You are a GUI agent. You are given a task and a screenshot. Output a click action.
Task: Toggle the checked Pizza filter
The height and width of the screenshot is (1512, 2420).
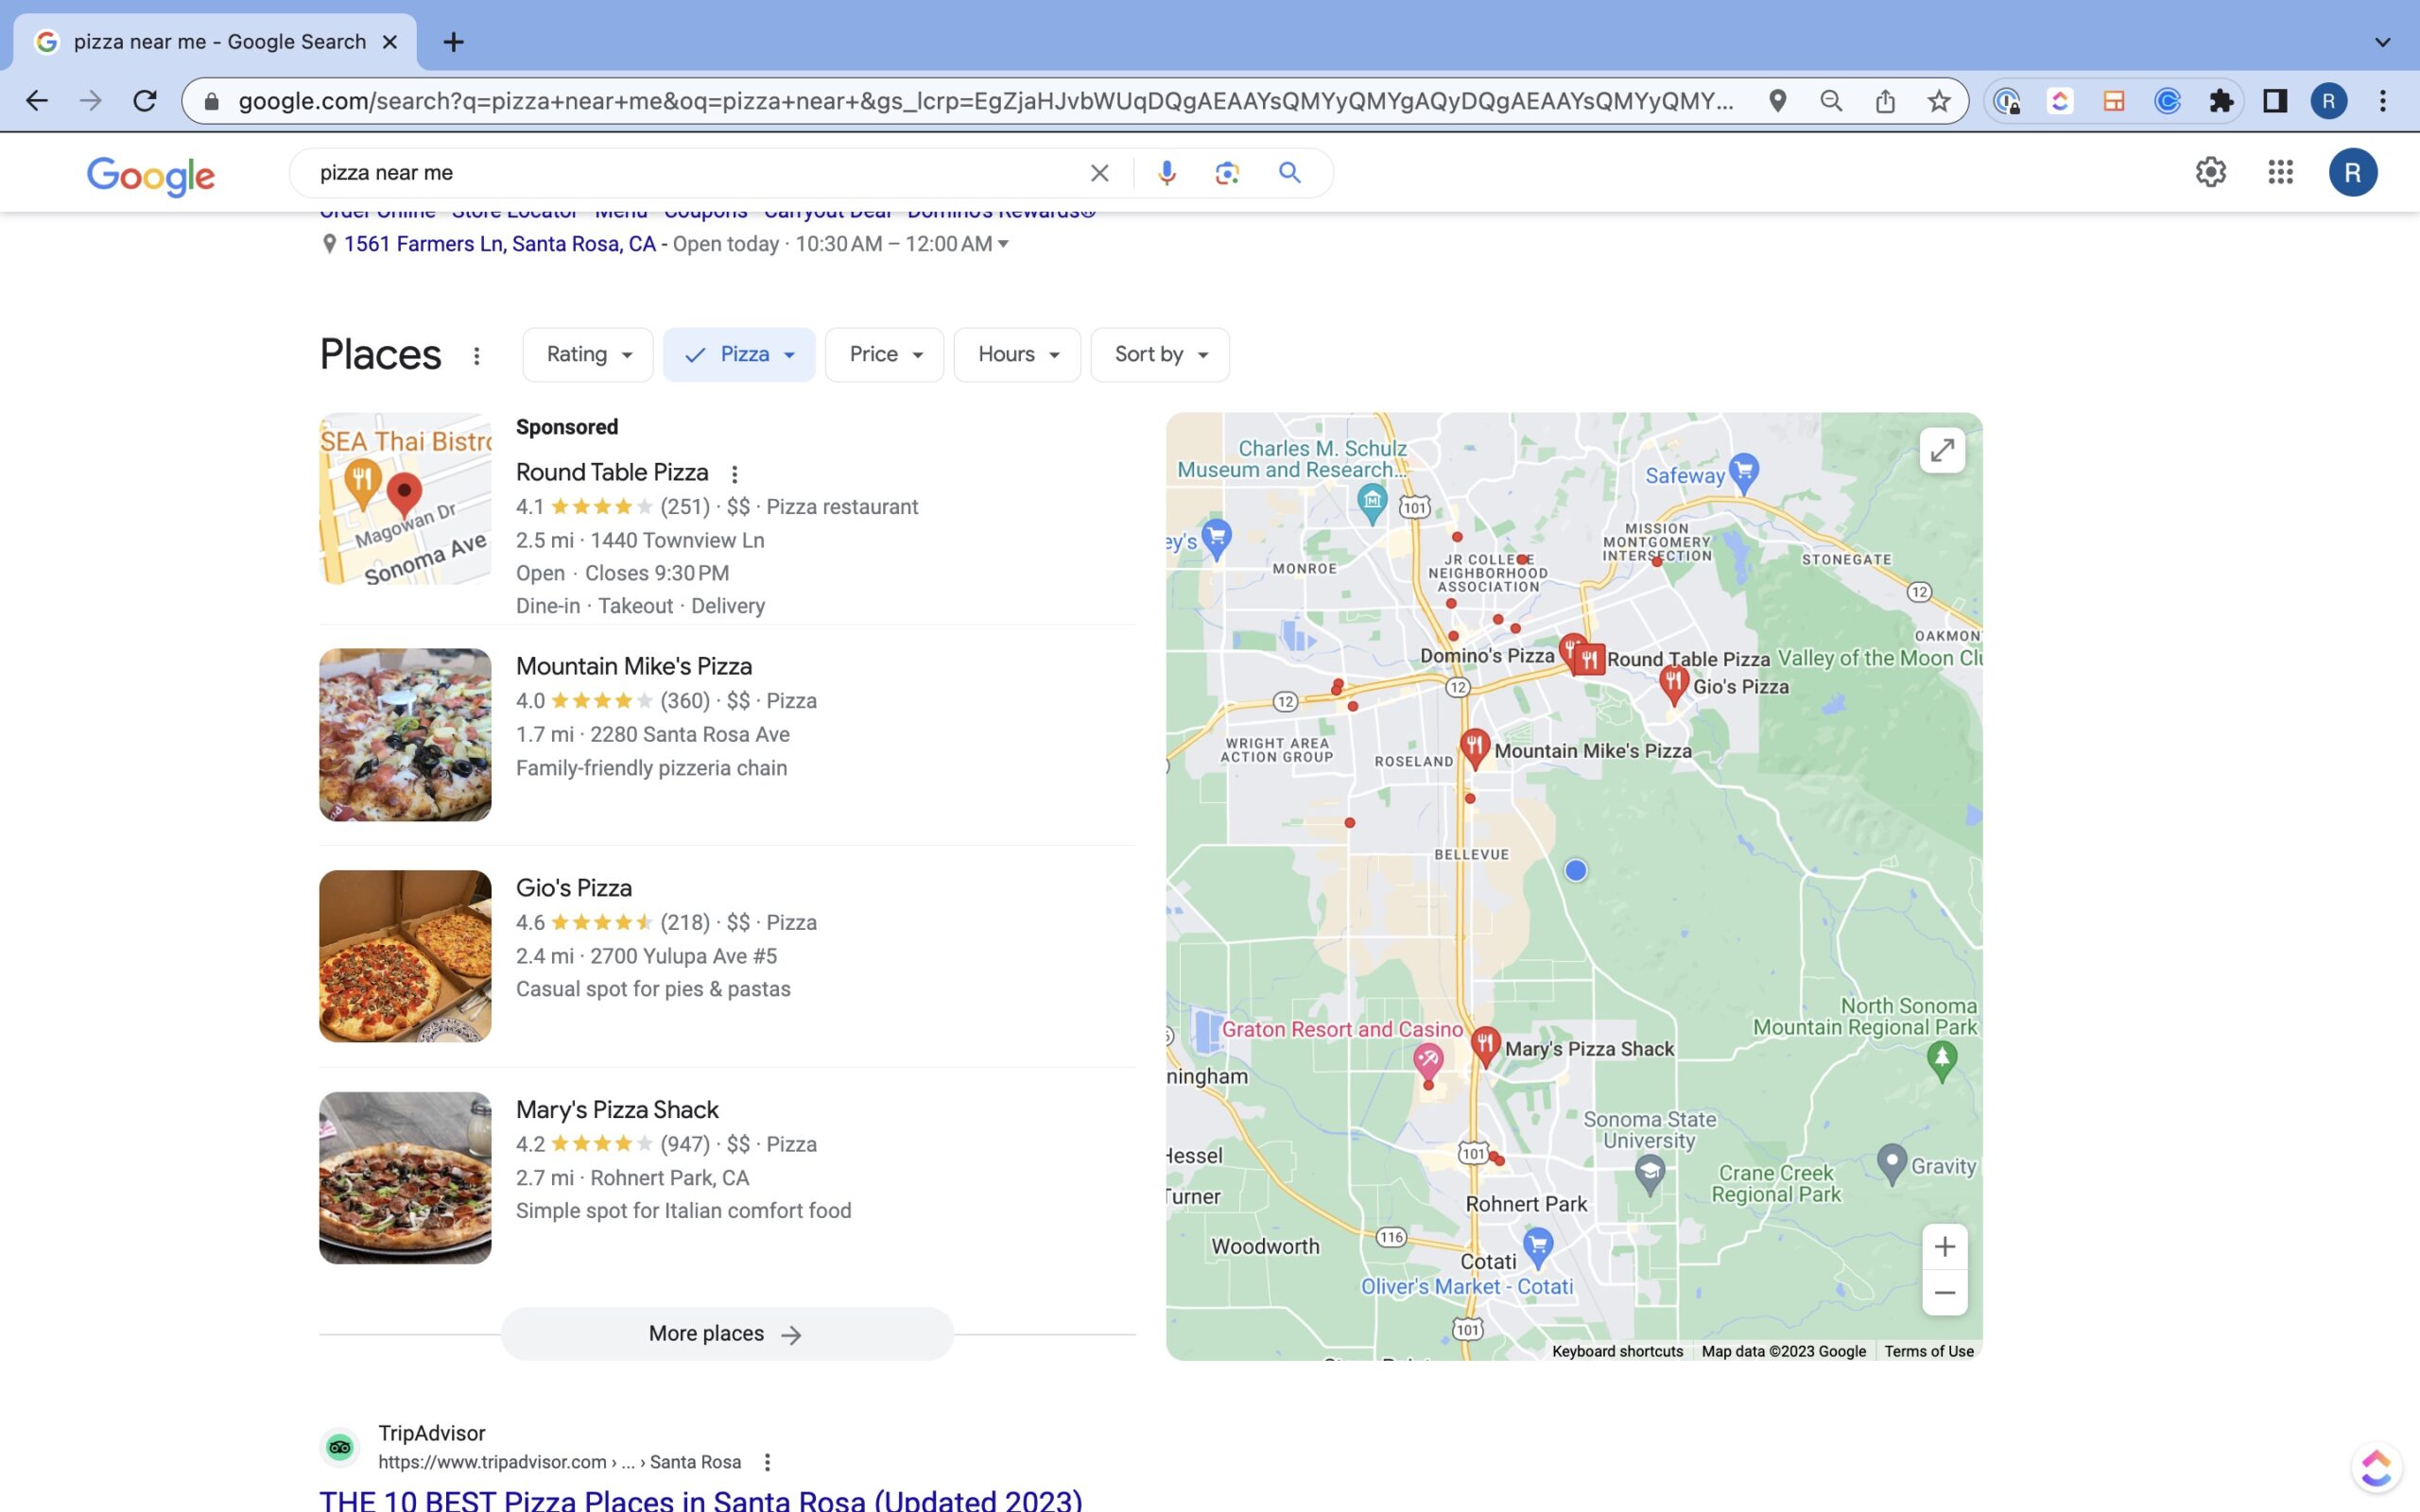pyautogui.click(x=739, y=354)
